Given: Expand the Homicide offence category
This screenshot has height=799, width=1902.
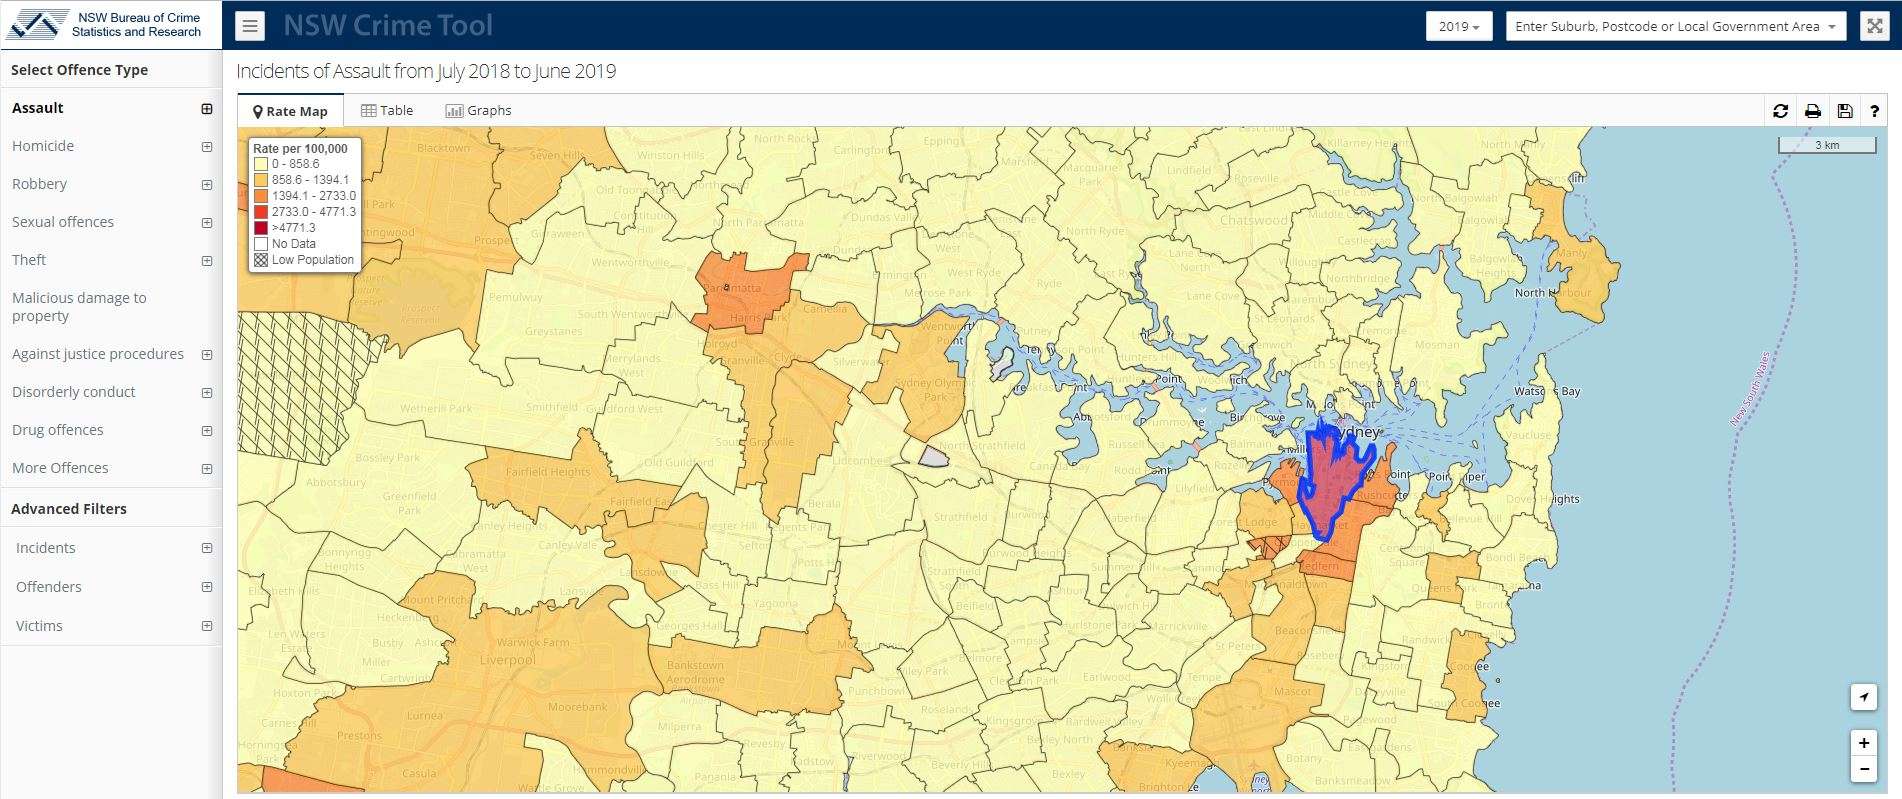Looking at the screenshot, I should pyautogui.click(x=207, y=146).
